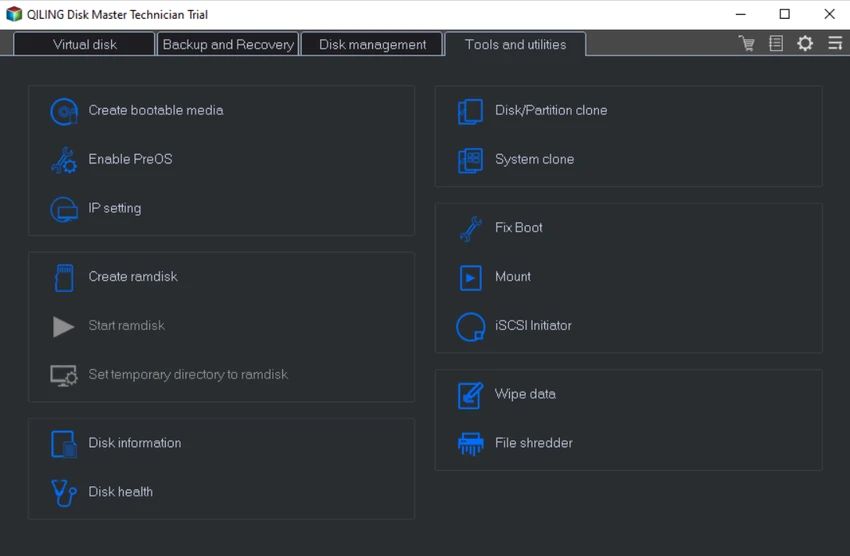Screen dimensions: 850x556
Task: Click the Enable PreOS wrench-gear icon
Action: click(x=64, y=160)
